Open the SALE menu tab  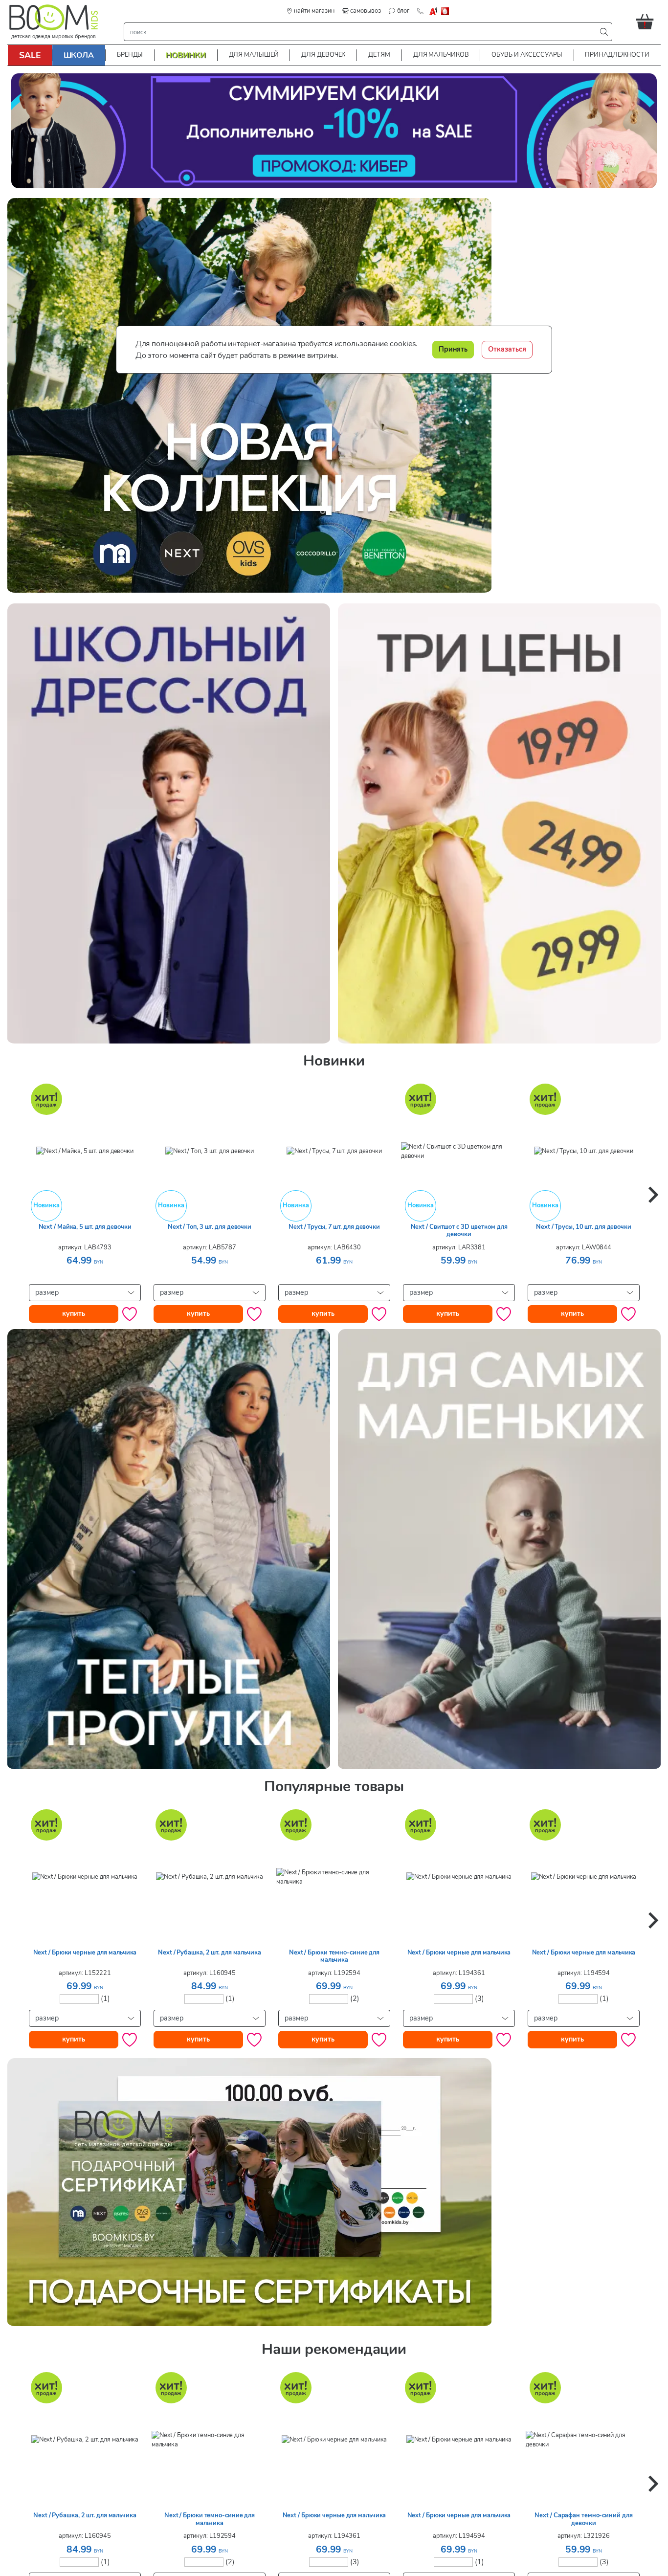click(x=30, y=55)
